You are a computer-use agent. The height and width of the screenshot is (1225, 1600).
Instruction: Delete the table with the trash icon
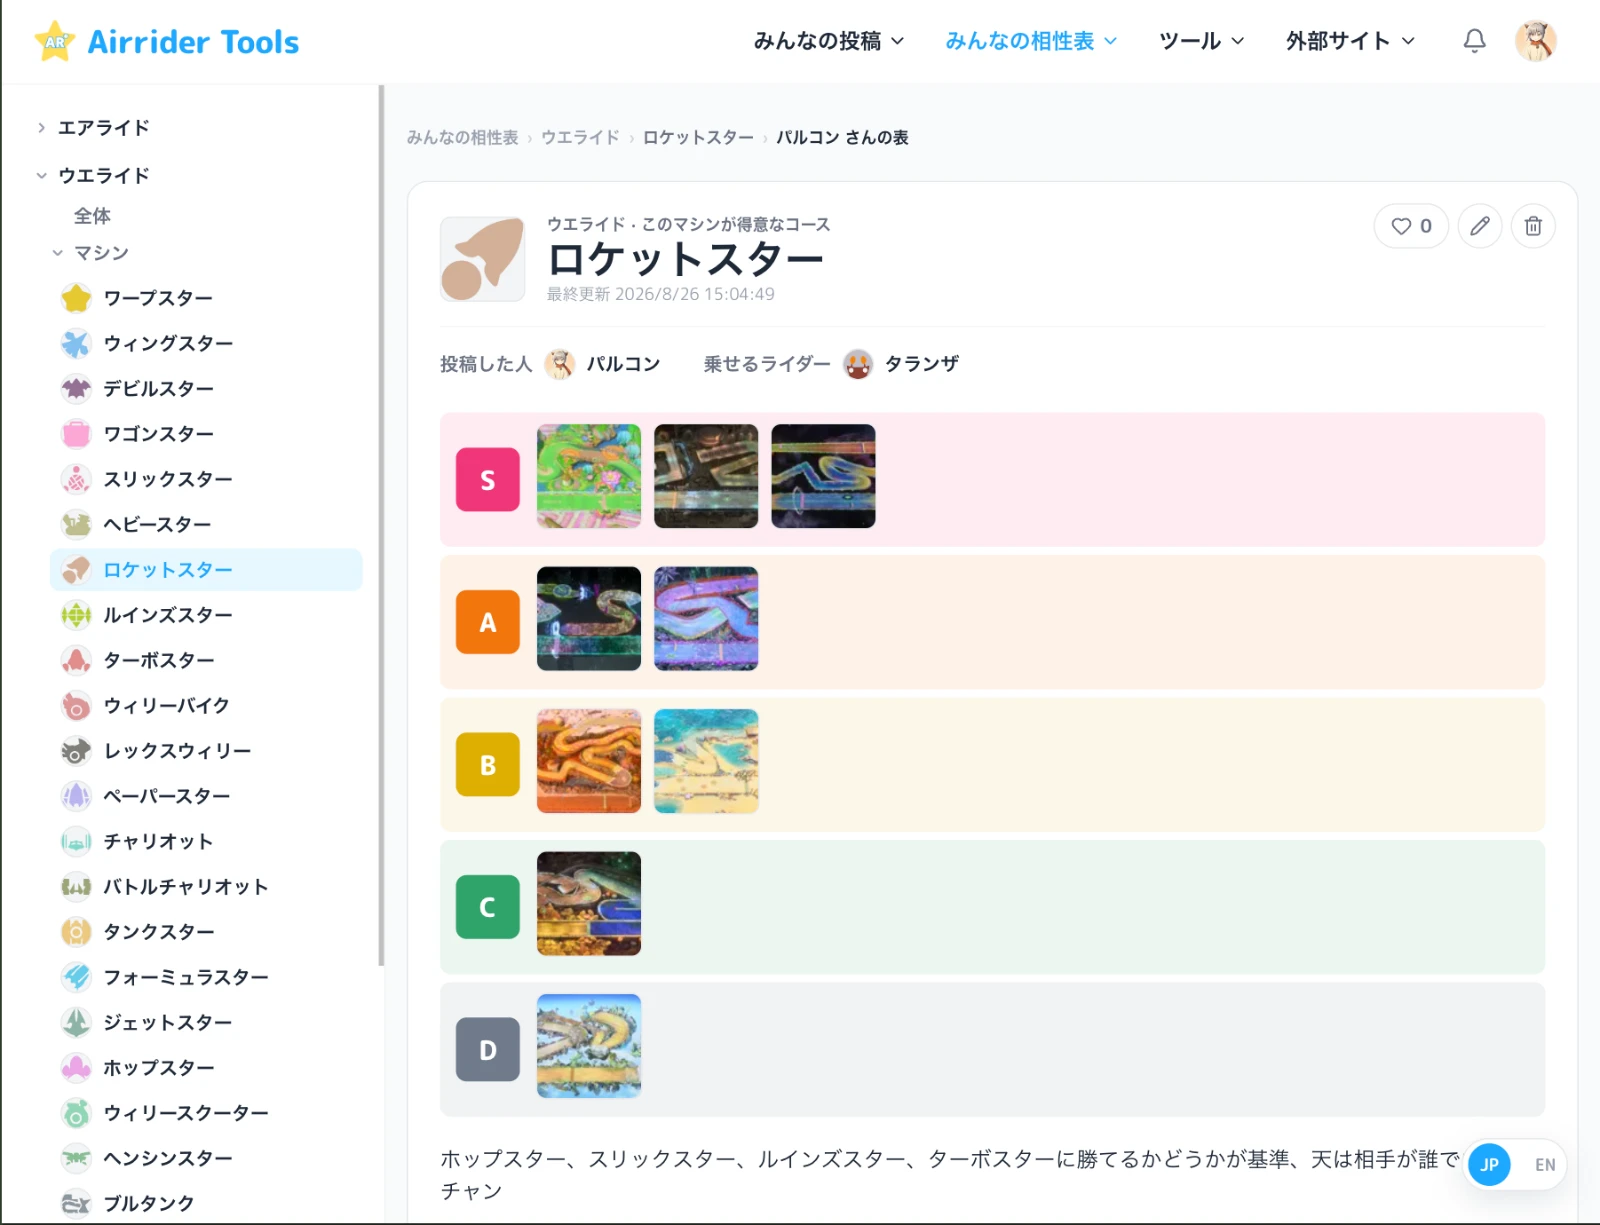pos(1533,226)
